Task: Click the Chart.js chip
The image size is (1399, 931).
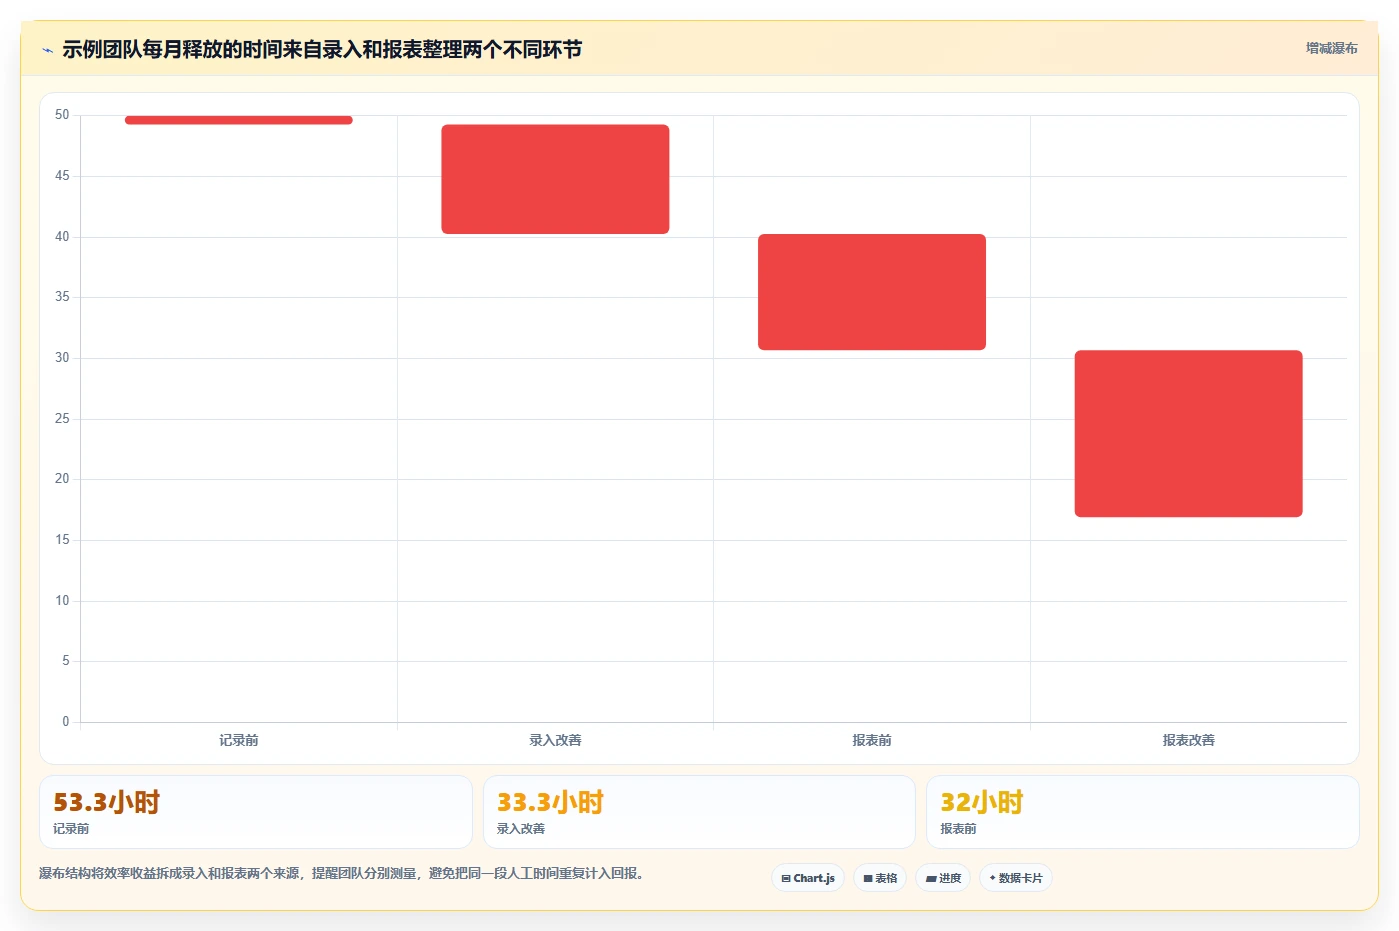Action: coord(808,878)
